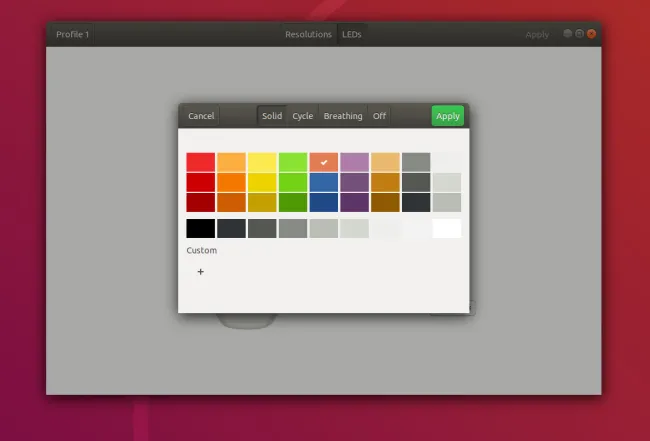The height and width of the screenshot is (441, 650).
Task: Turn LED off with the Off tab
Action: click(x=379, y=116)
